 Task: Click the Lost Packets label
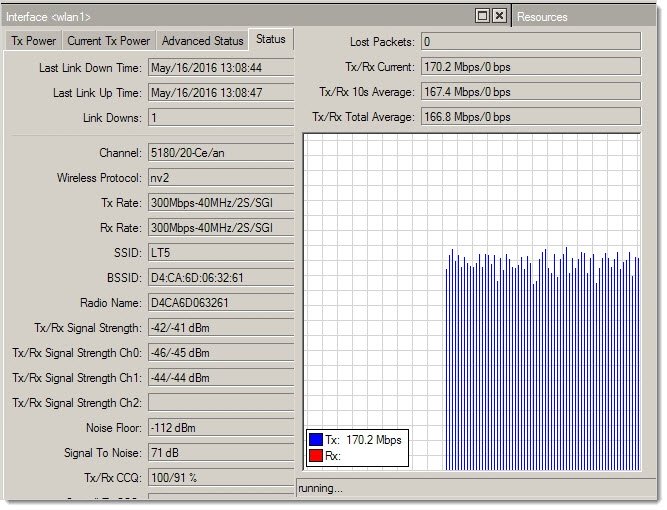point(382,42)
